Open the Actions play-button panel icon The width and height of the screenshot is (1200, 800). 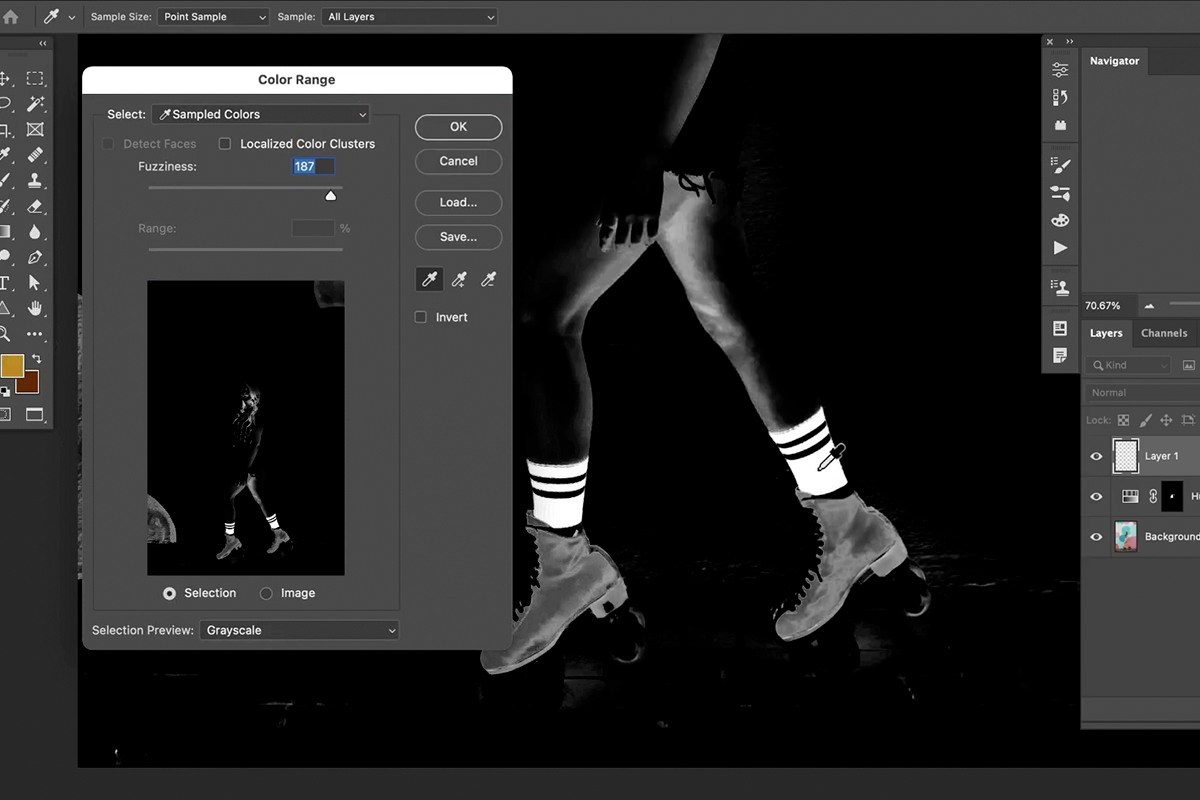[x=1061, y=248]
